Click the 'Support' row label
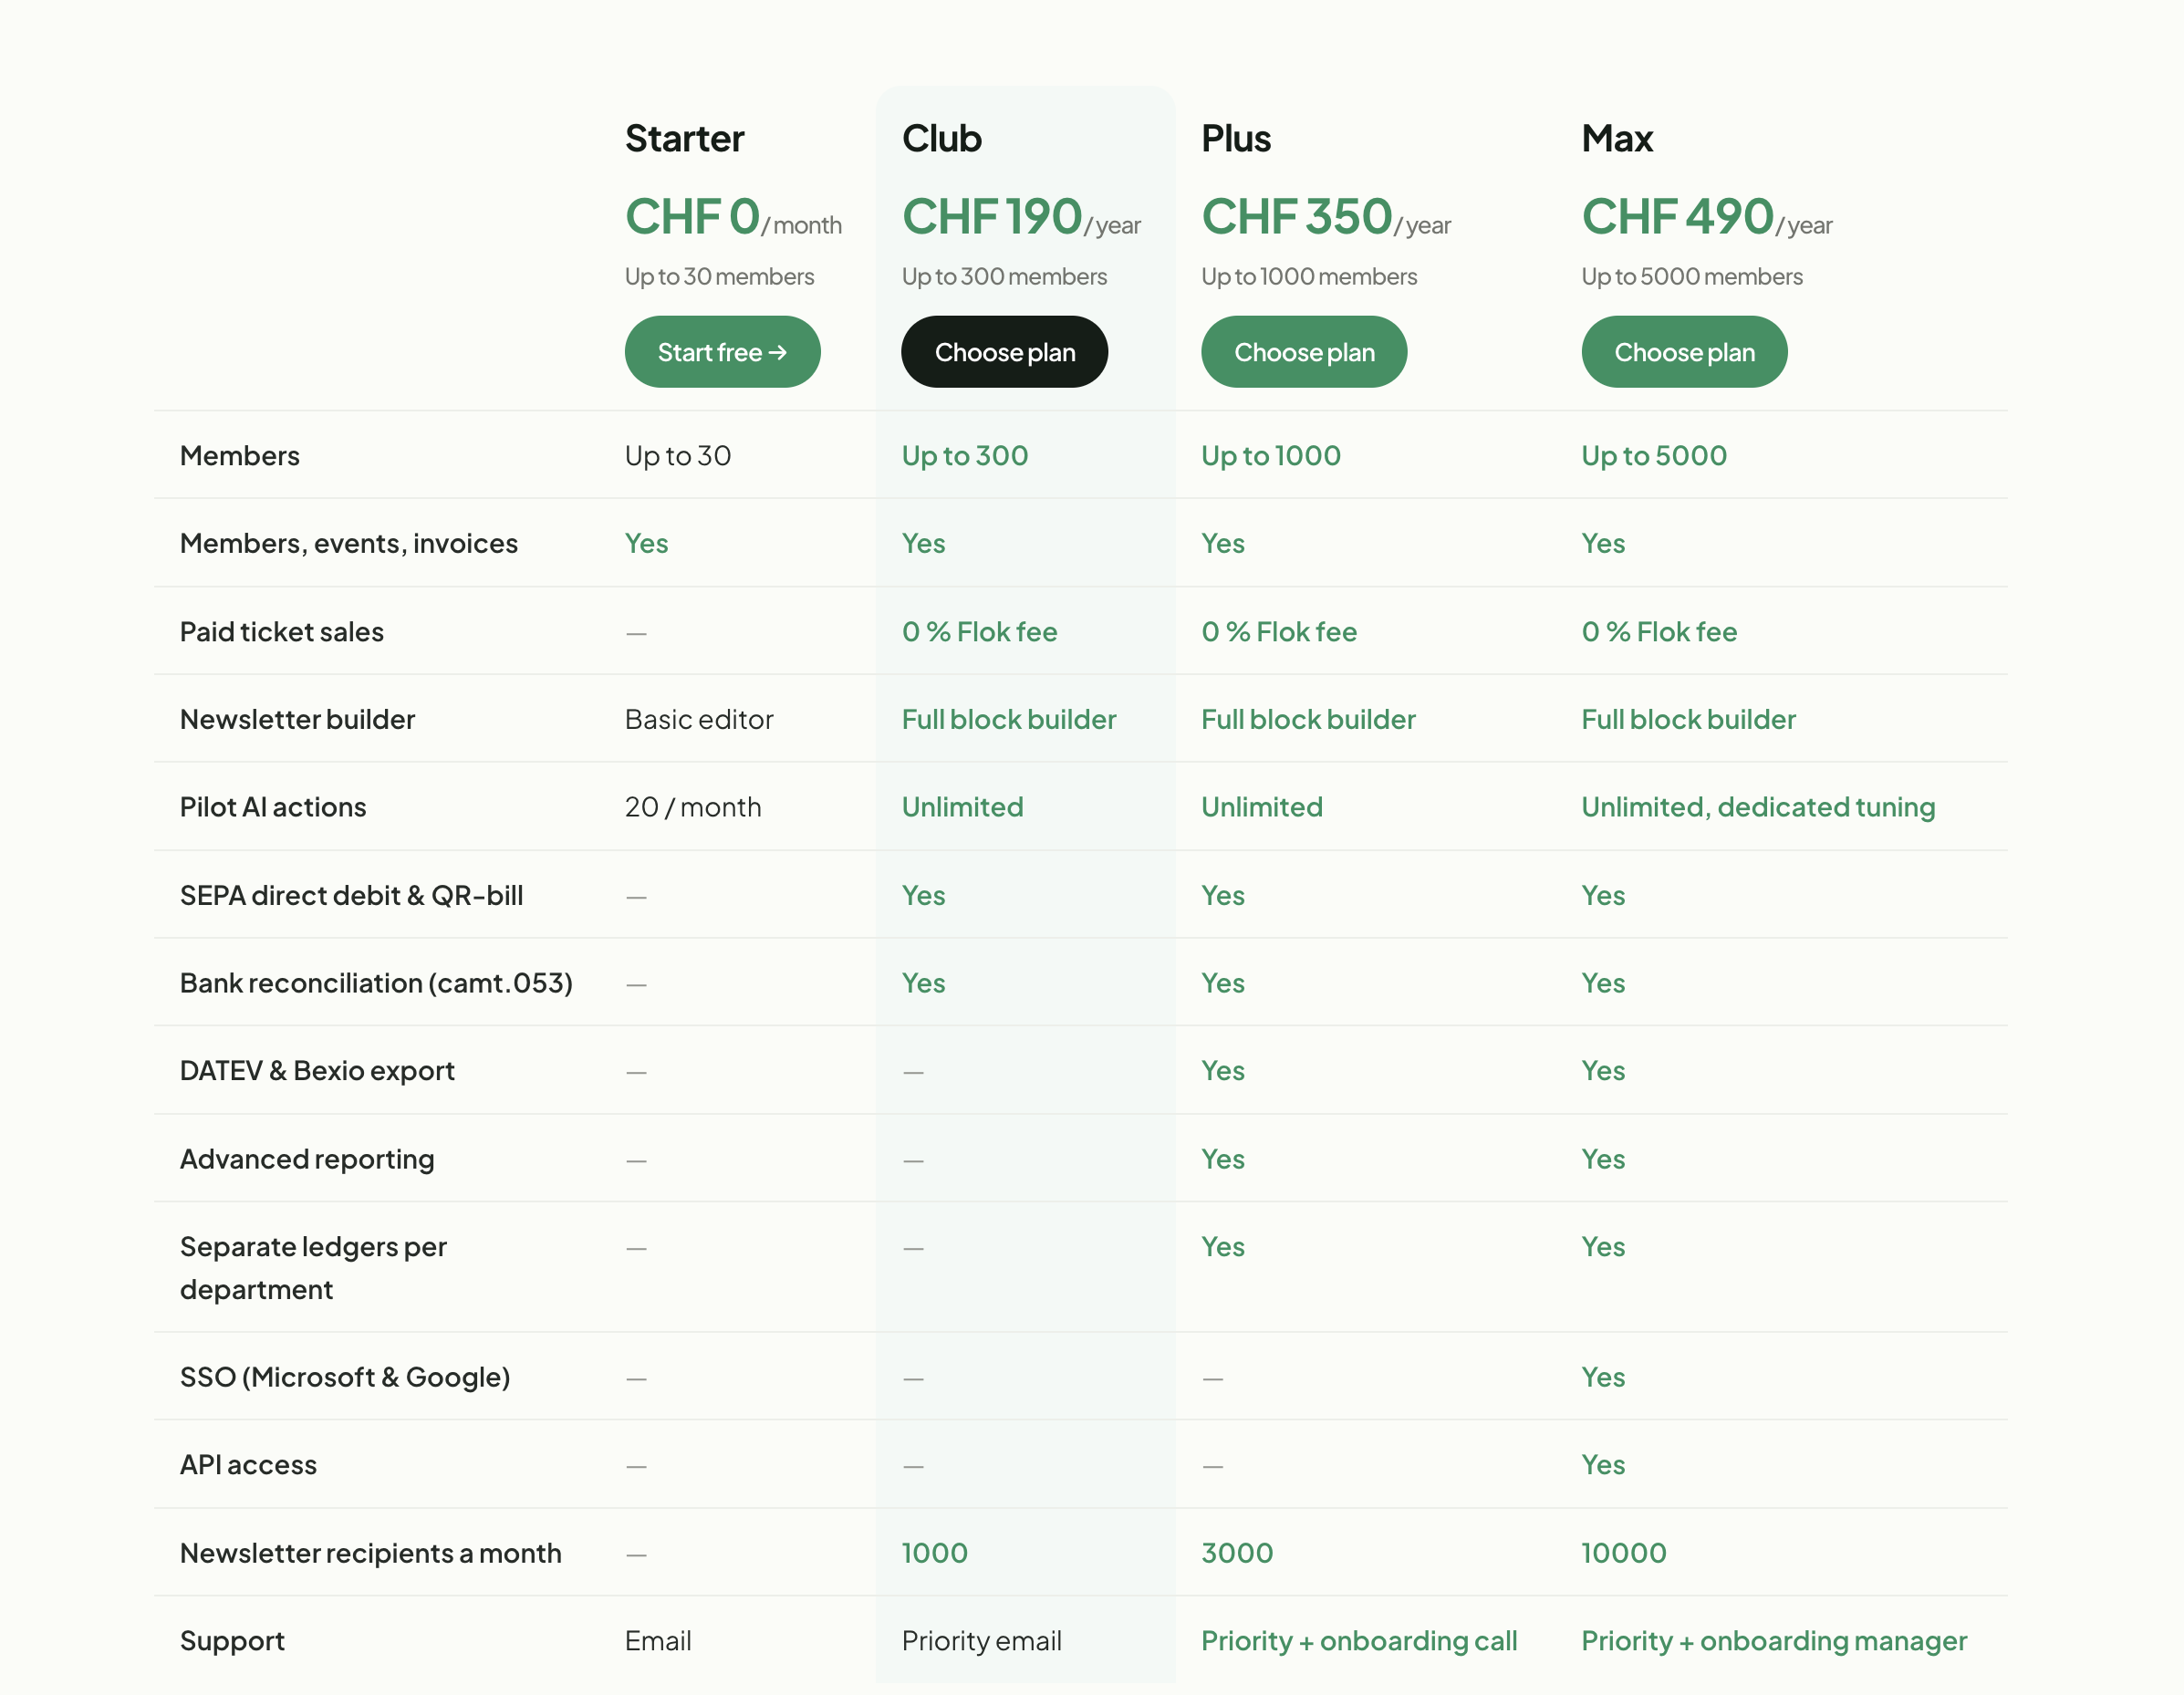This screenshot has width=2184, height=1695. [x=232, y=1642]
